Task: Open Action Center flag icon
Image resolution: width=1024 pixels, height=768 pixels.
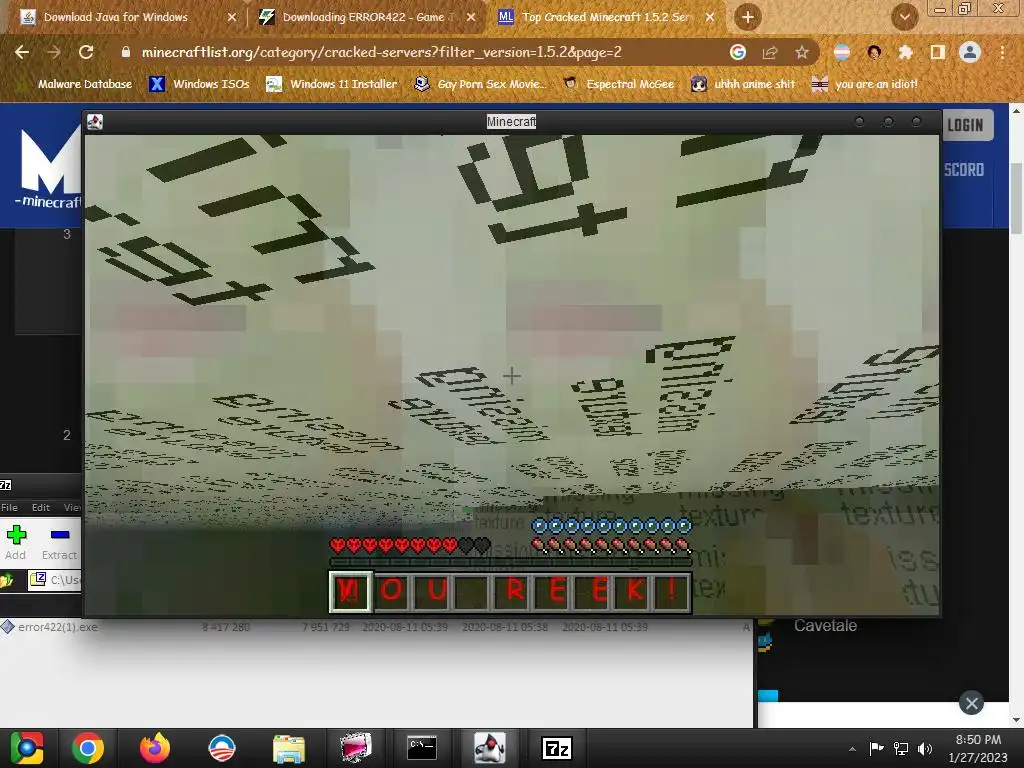Action: pos(876,748)
